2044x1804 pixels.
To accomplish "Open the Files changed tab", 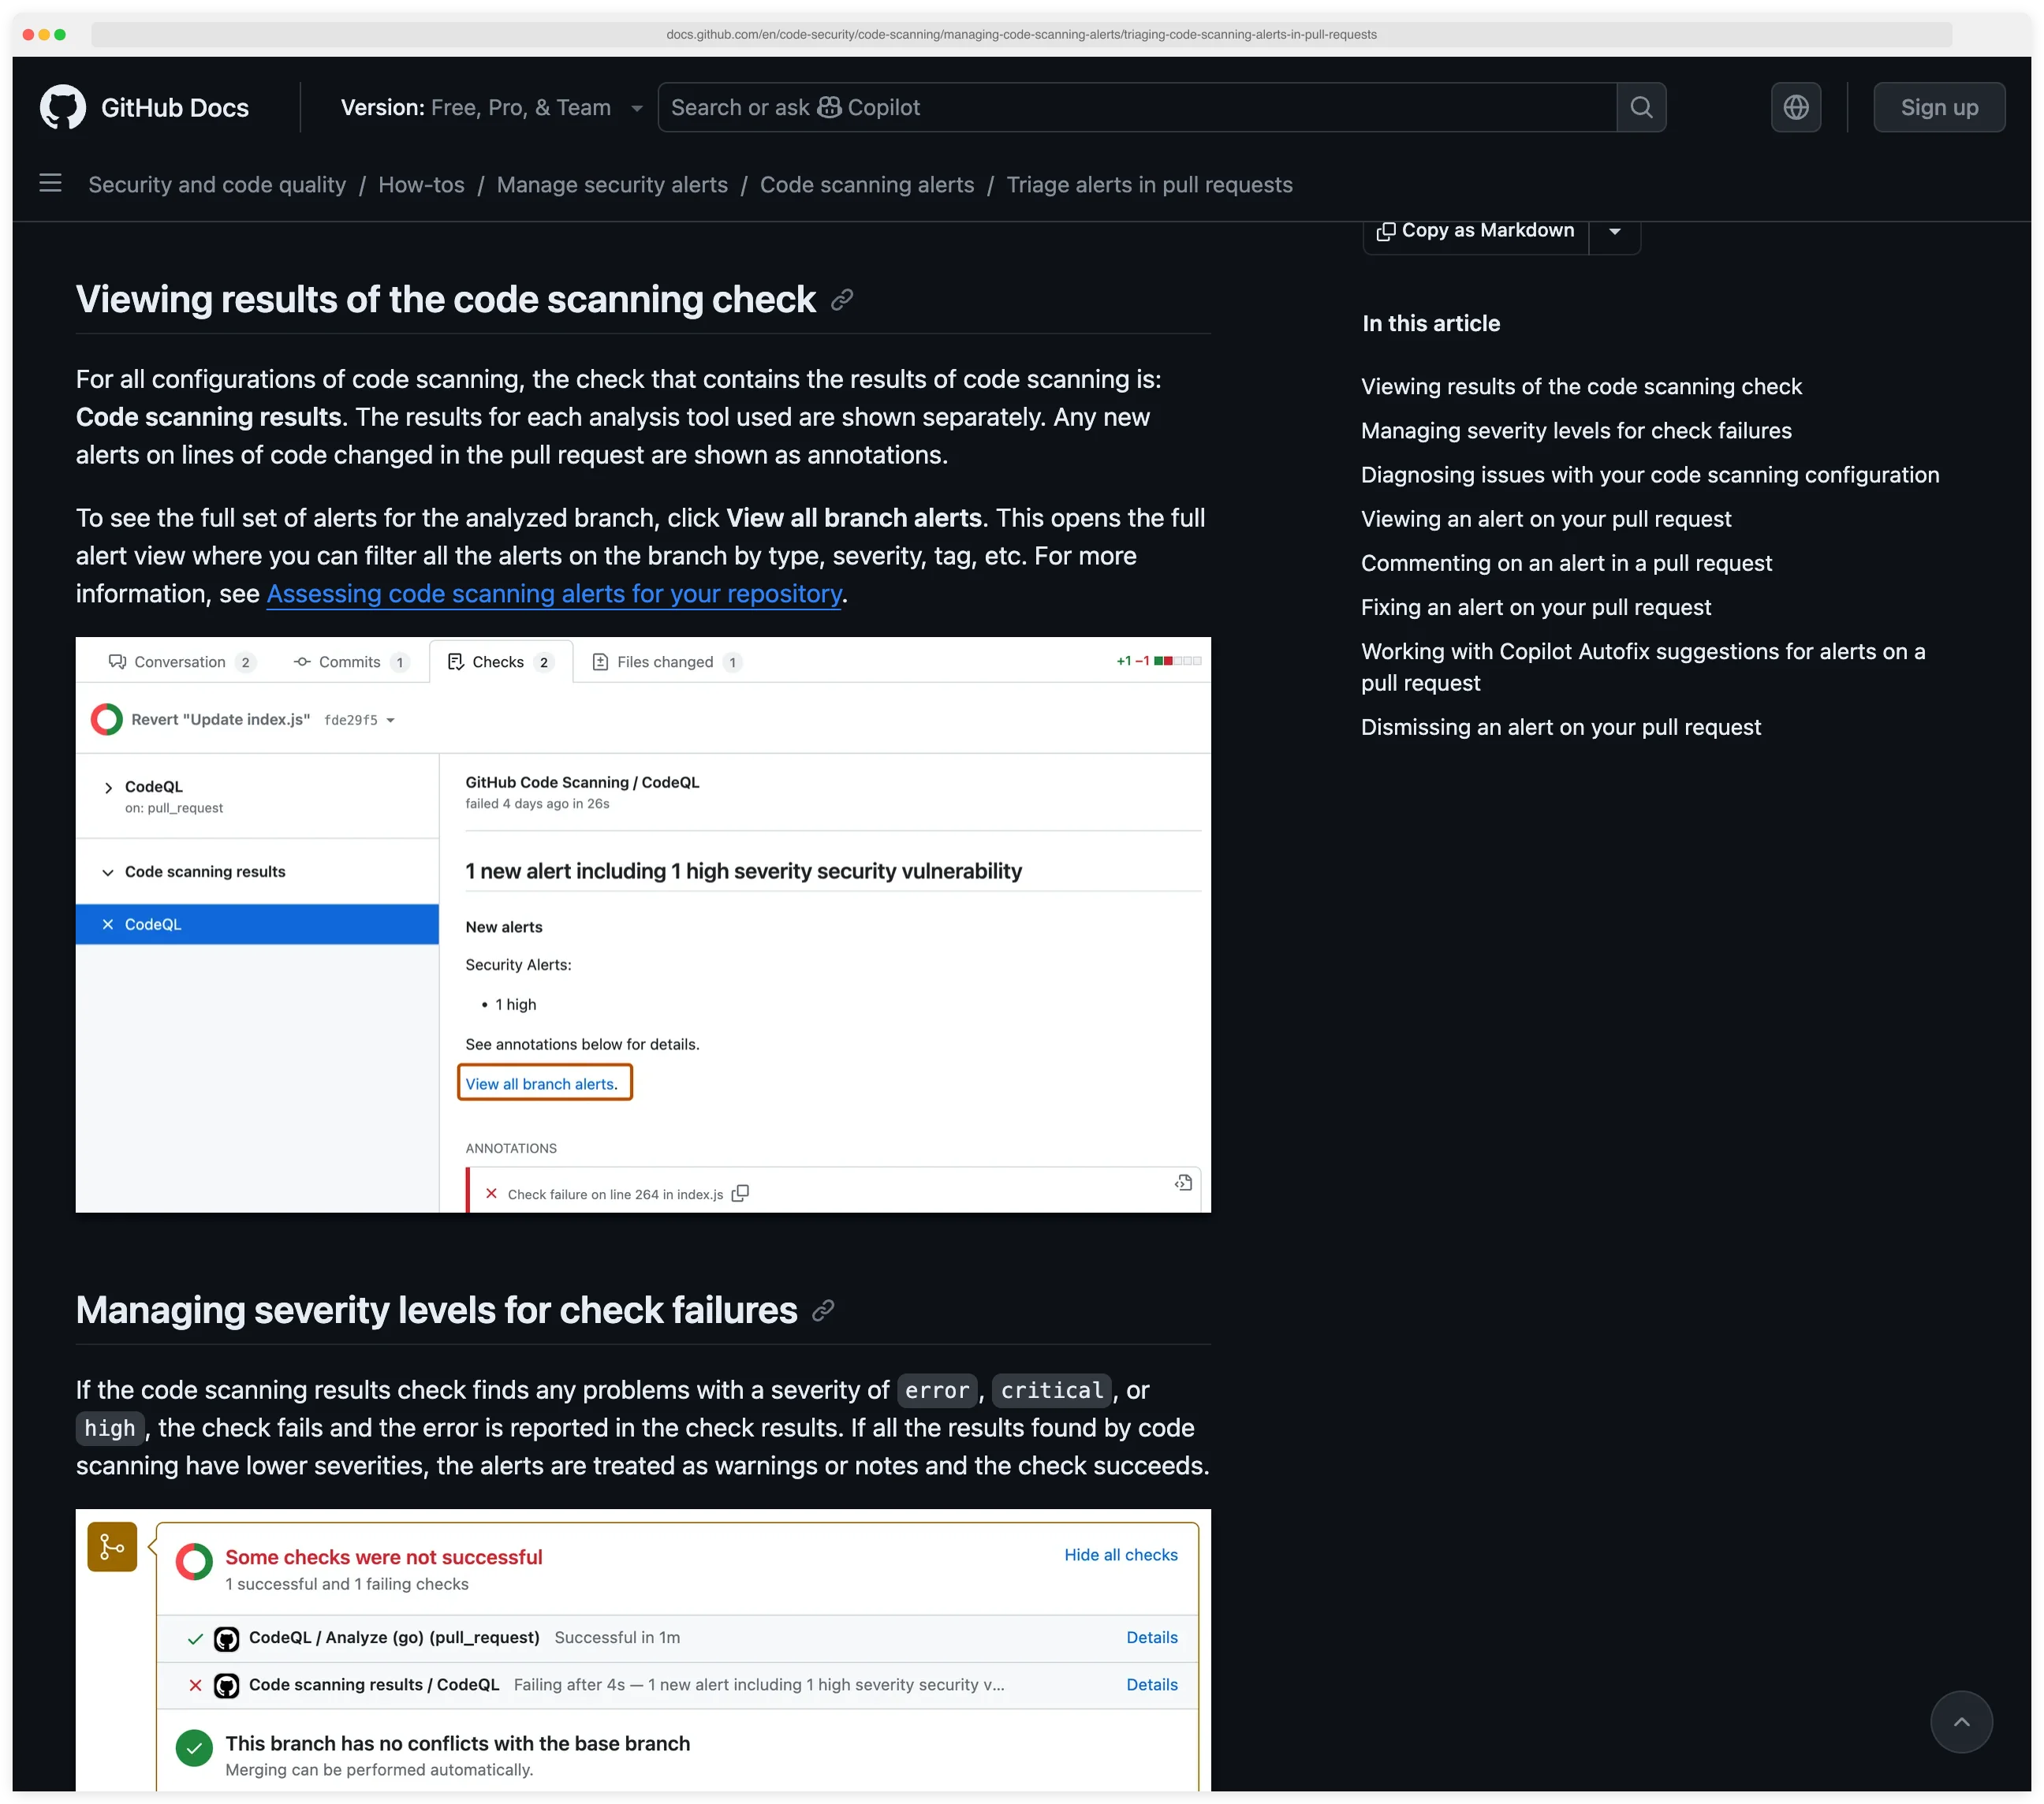I will click(665, 661).
